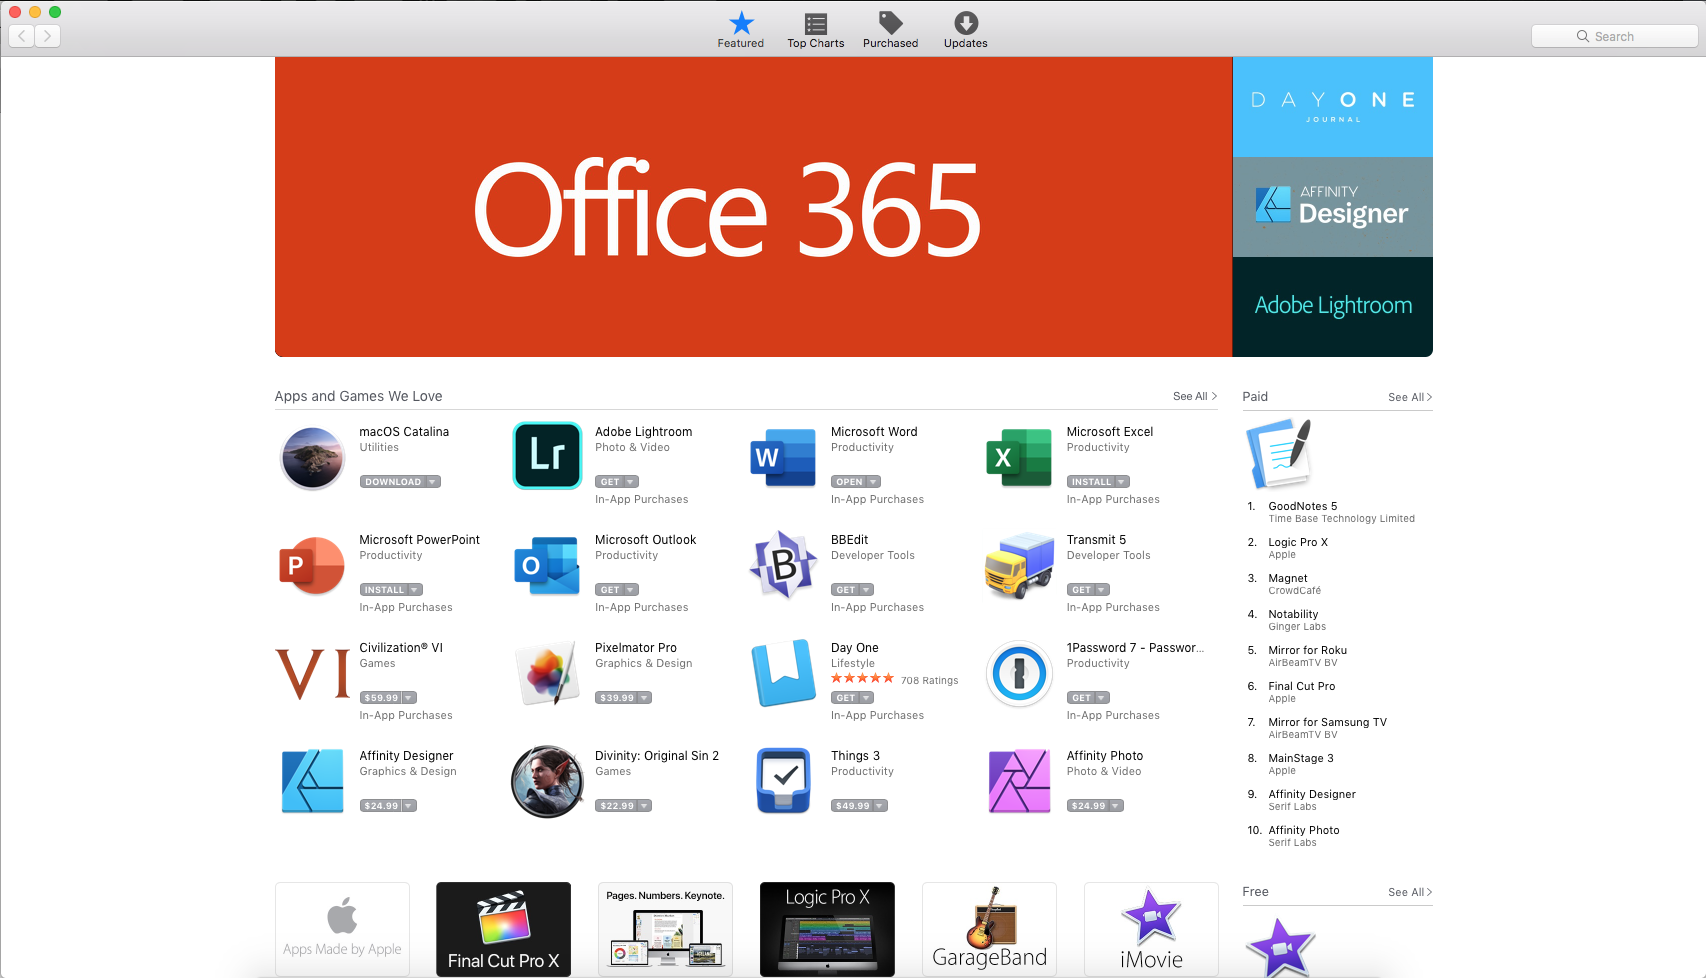Open the Civilization VI app icon
Image resolution: width=1706 pixels, height=978 pixels.
[x=312, y=673]
